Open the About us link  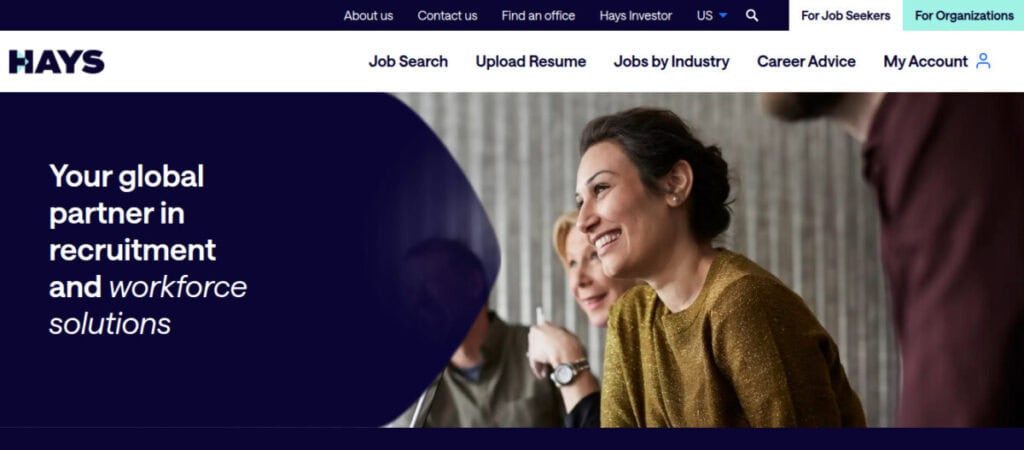[368, 16]
